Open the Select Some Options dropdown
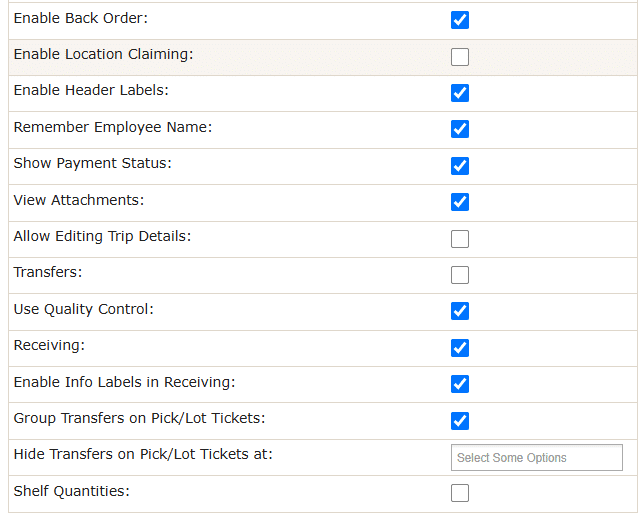643x526 pixels. (536, 458)
